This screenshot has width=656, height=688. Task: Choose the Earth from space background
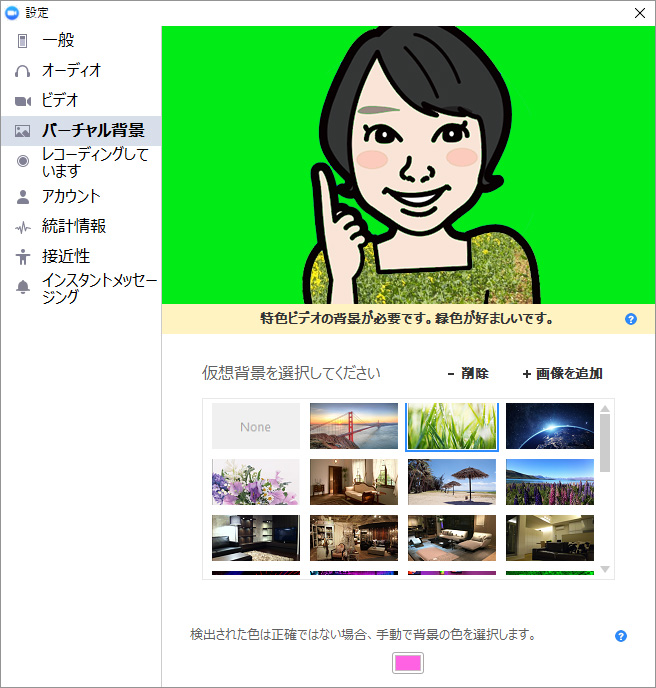(549, 427)
